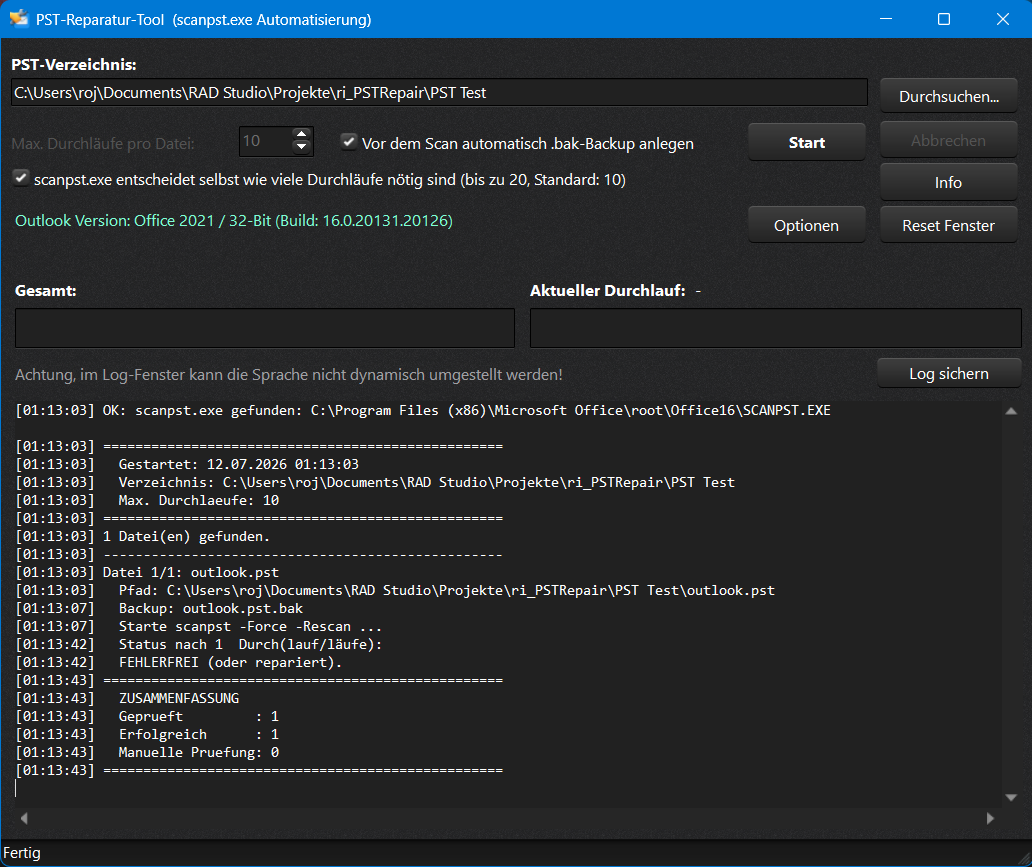The height and width of the screenshot is (867, 1032).
Task: Toggle automatic .bak-Backup checkbox
Action: [349, 142]
